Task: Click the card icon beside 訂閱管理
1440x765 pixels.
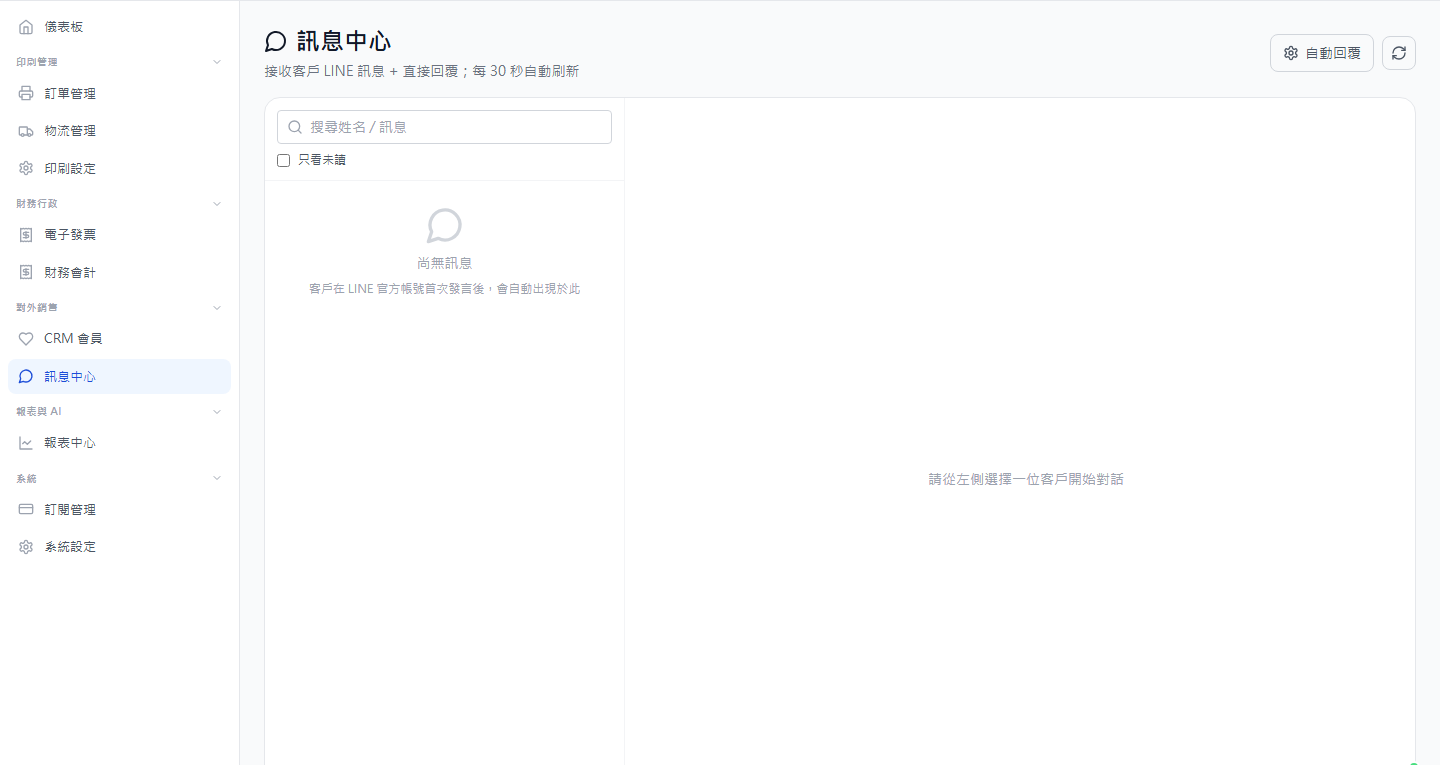Action: click(26, 510)
